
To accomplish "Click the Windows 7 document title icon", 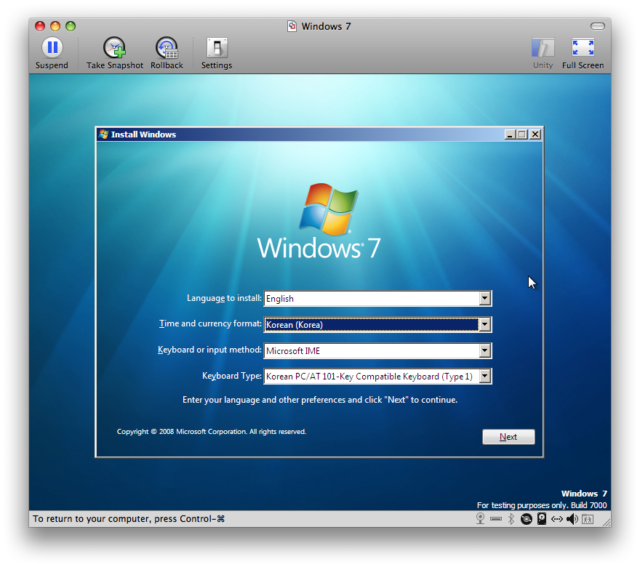I will (292, 26).
